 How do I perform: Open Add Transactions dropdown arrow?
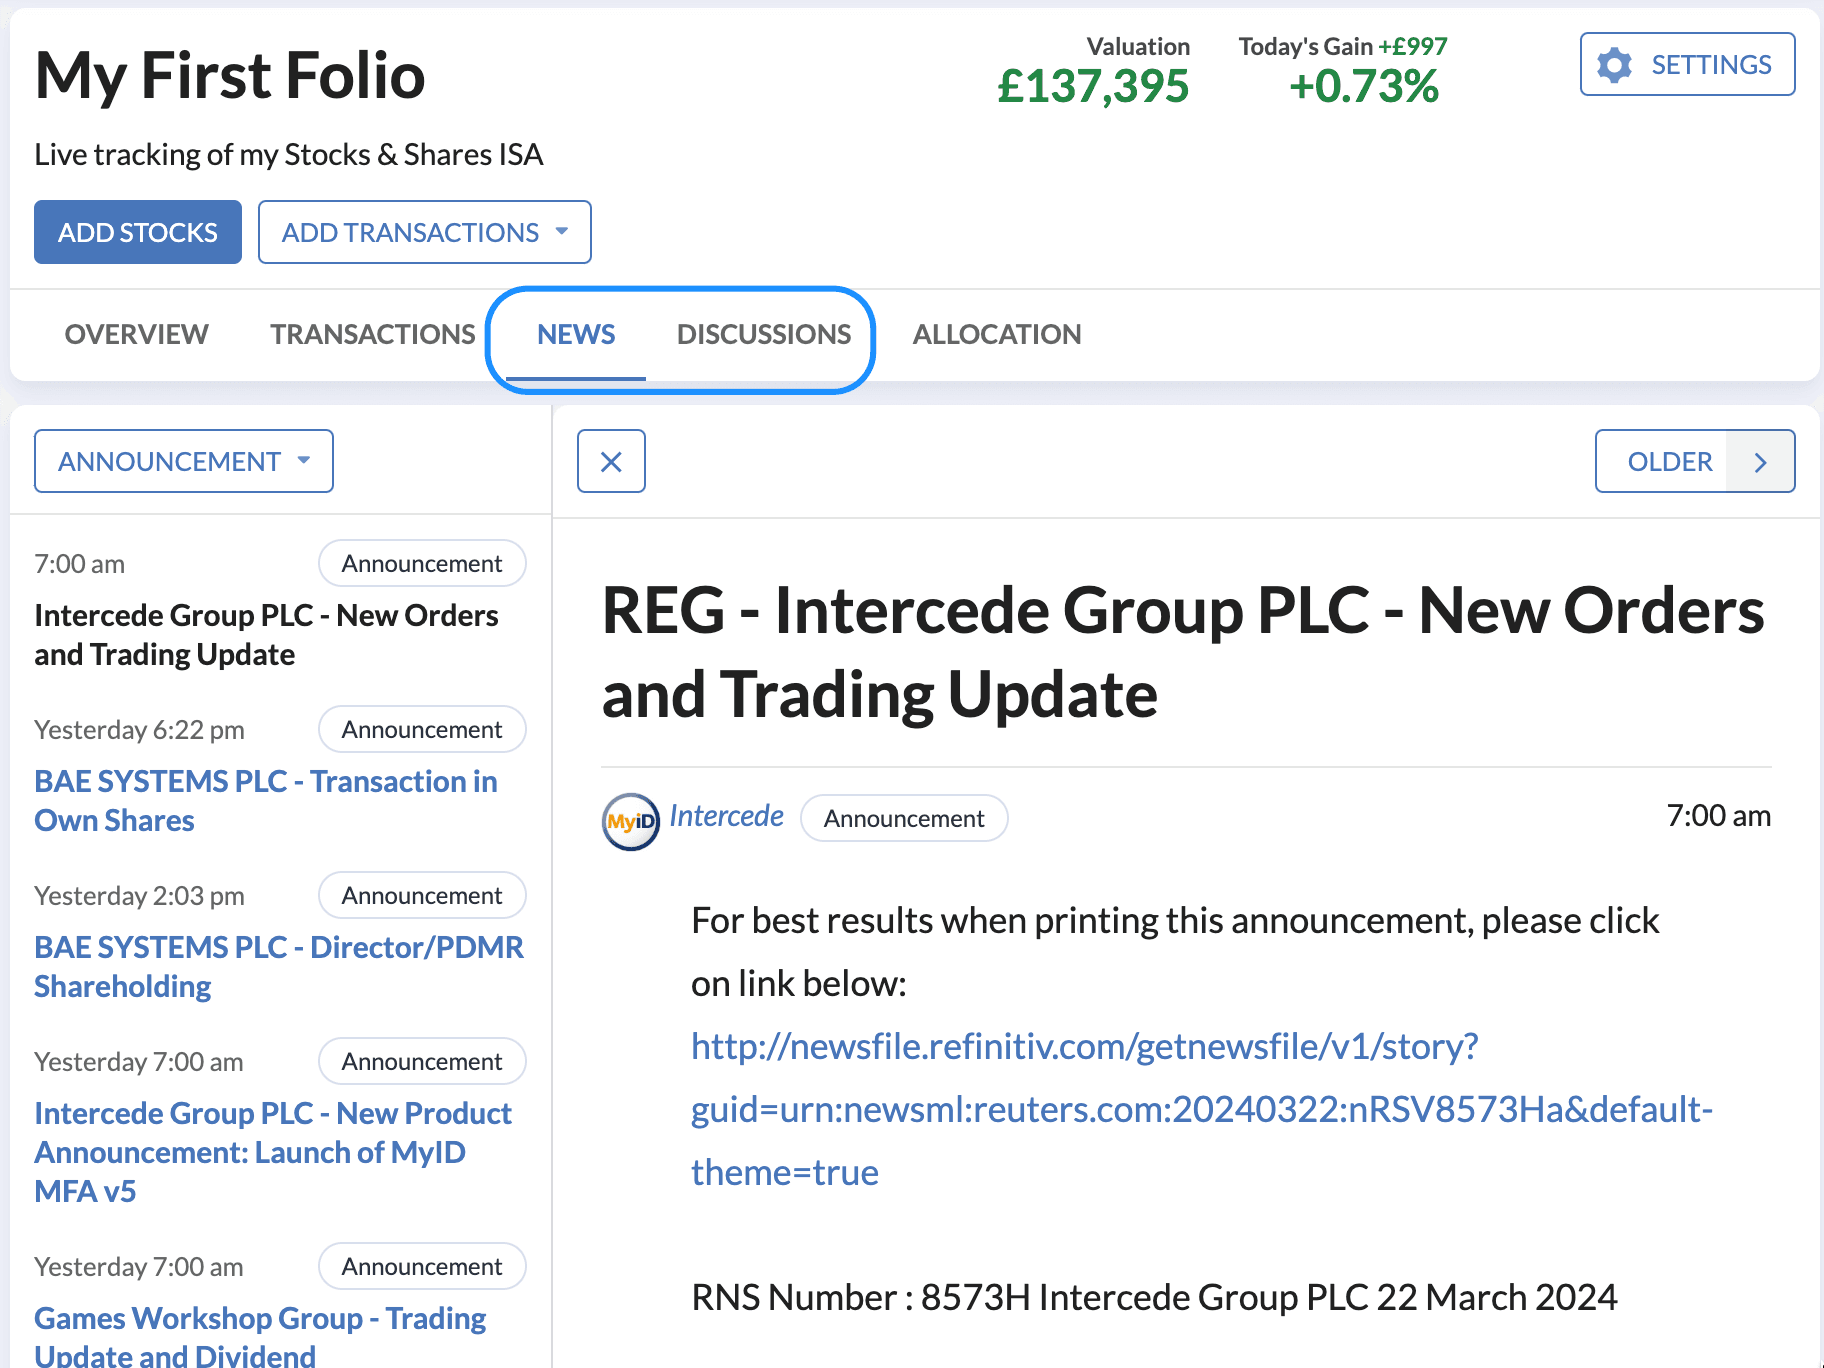click(562, 232)
